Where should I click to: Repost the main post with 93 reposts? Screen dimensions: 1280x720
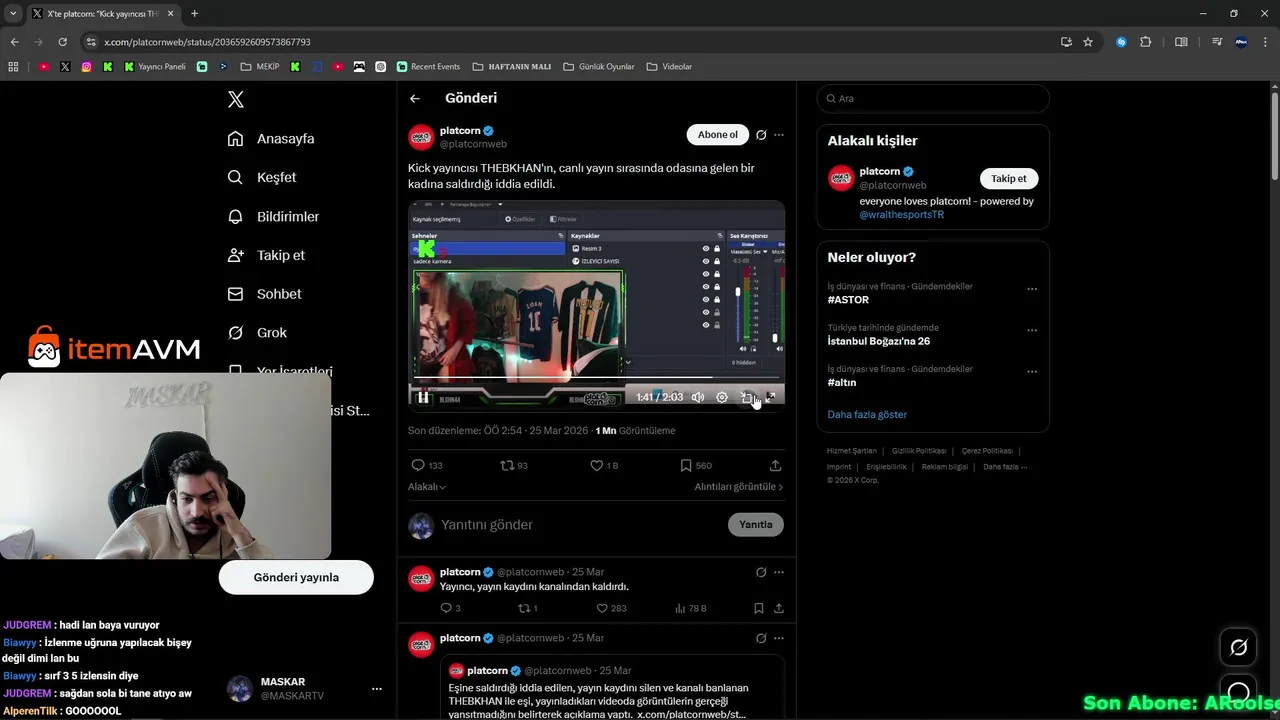[x=514, y=466]
